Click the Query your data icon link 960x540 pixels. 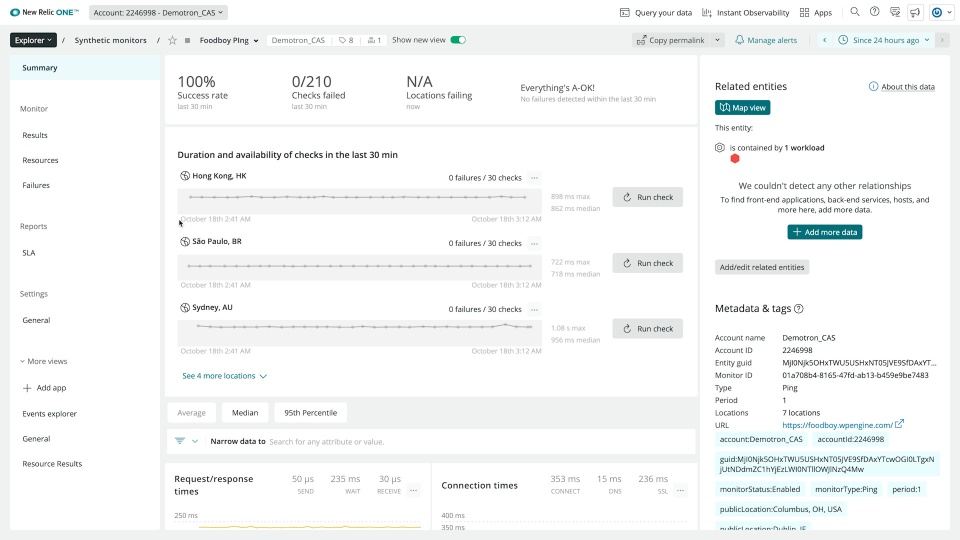click(x=656, y=13)
